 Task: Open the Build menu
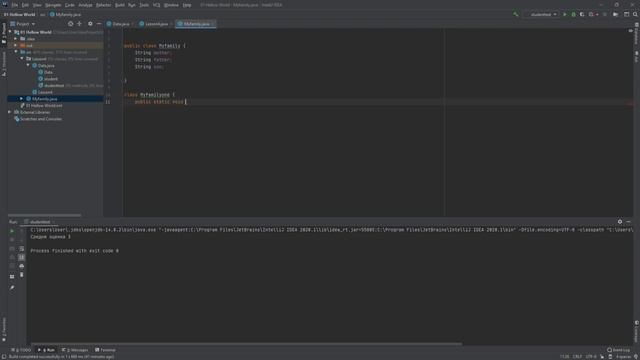pos(120,5)
